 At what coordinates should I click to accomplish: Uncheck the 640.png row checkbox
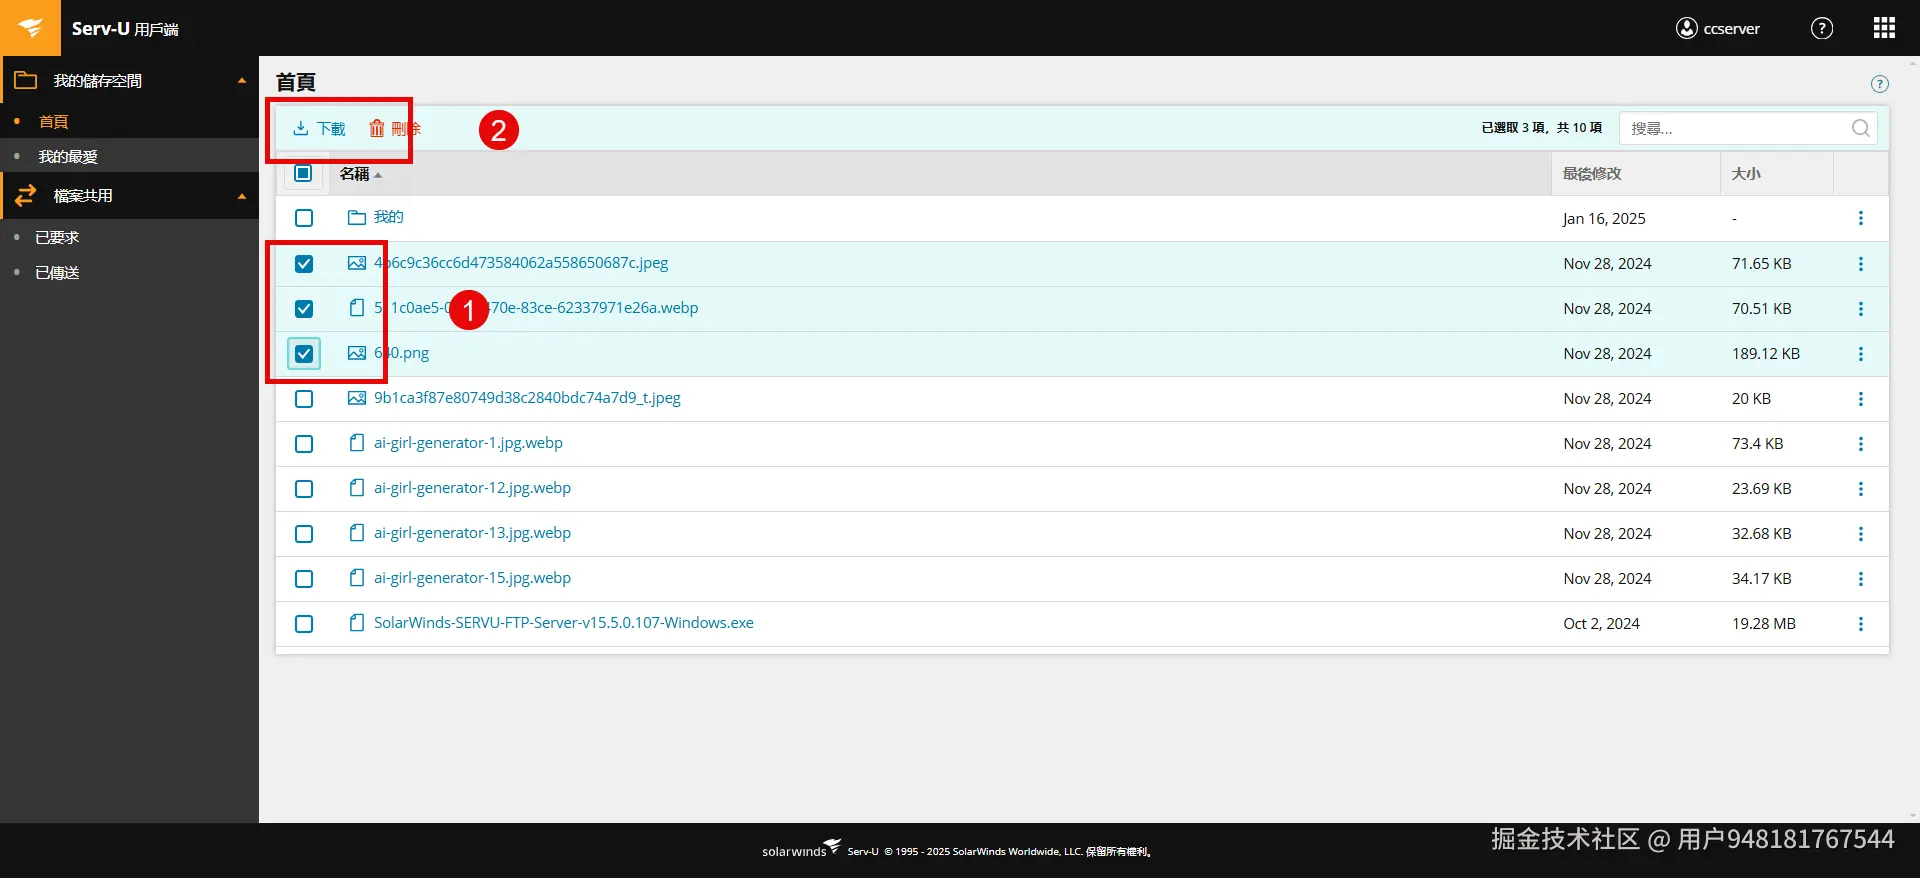click(304, 354)
